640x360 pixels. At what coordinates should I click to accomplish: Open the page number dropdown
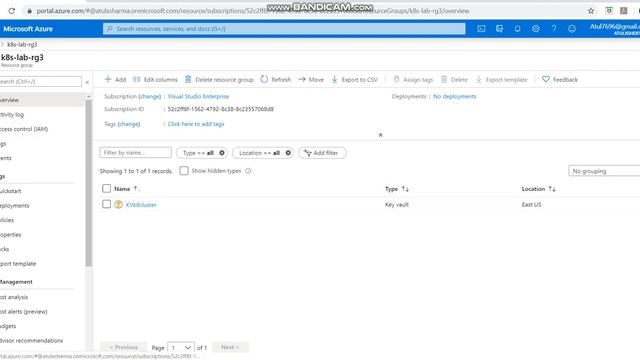click(181, 347)
